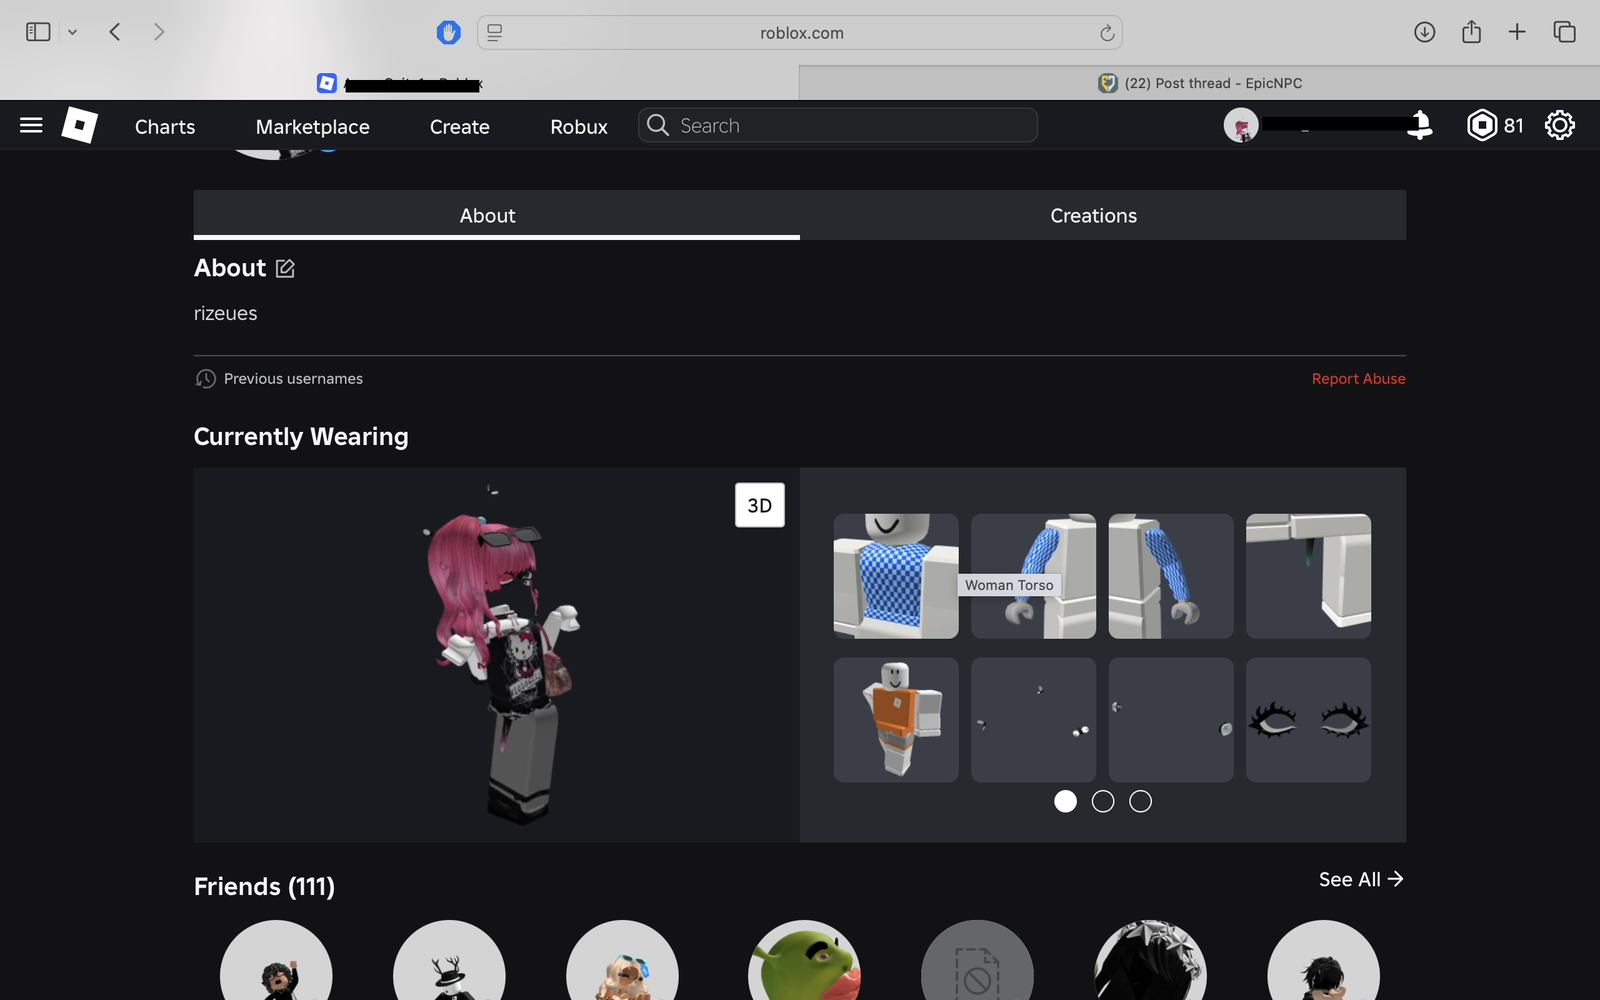Open the right arm checkered sleeve item
This screenshot has width=1600, height=1000.
click(x=1171, y=576)
